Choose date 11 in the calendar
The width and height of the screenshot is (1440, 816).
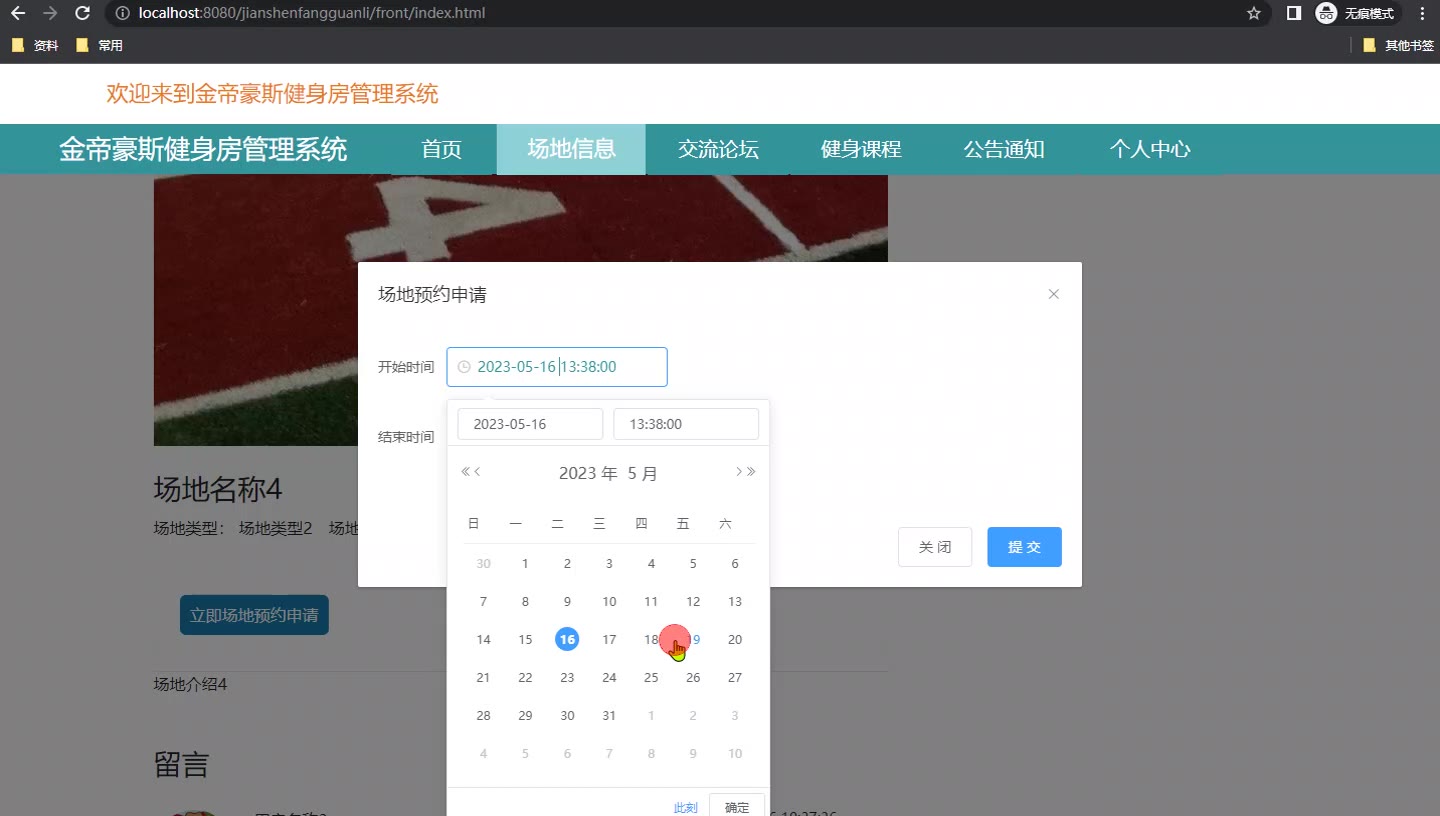pos(651,602)
